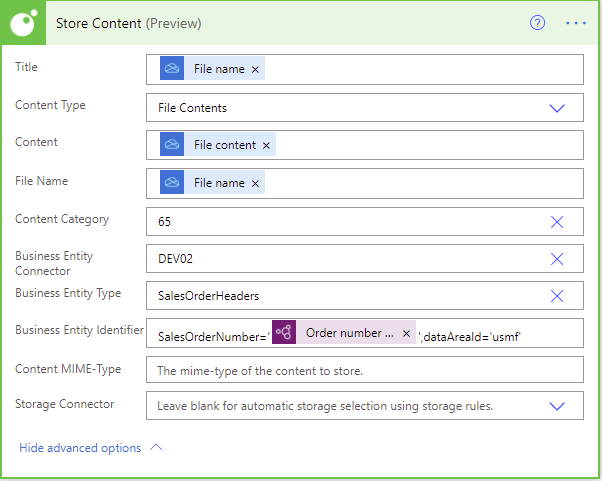Screen dimensions: 602x481
Task: Remove the Order number dynamic token
Action: (x=406, y=333)
